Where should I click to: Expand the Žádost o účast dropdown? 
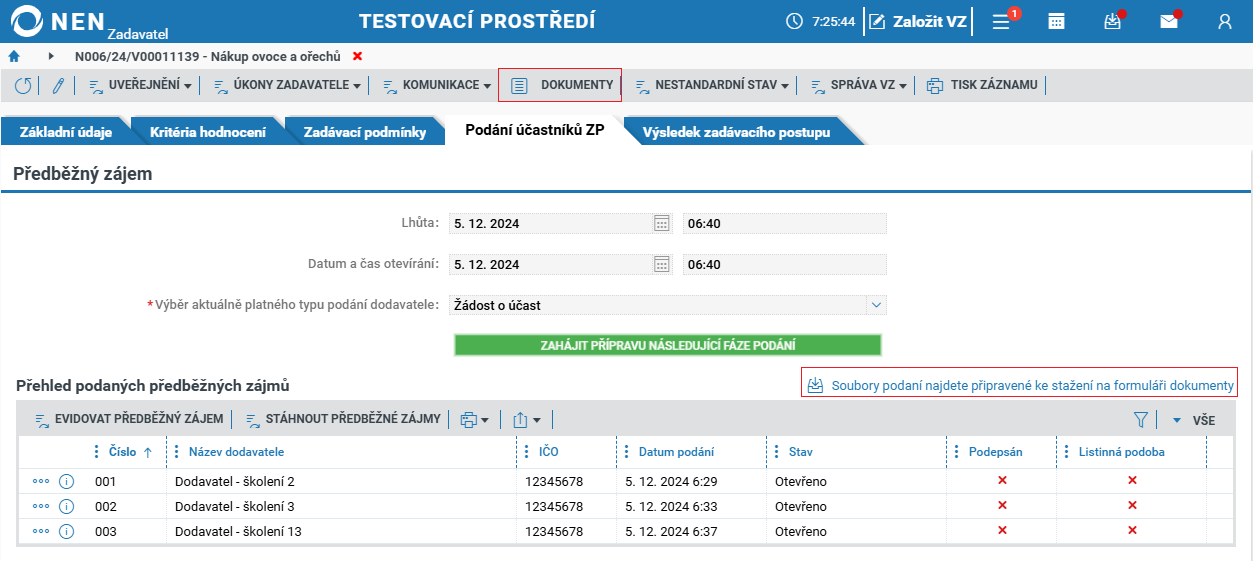pos(876,305)
